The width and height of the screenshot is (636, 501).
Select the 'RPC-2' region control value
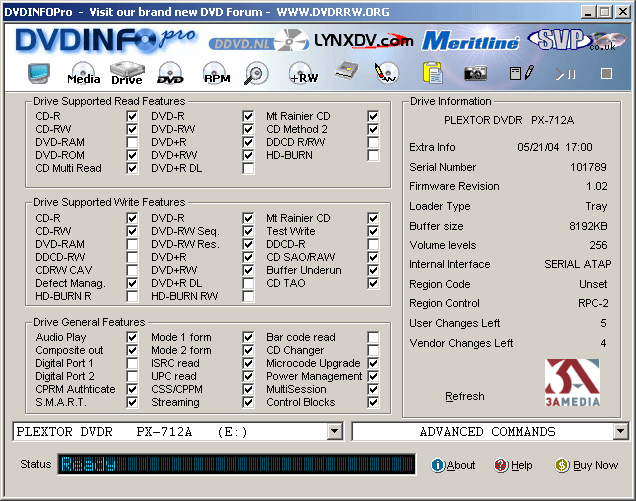pos(593,303)
